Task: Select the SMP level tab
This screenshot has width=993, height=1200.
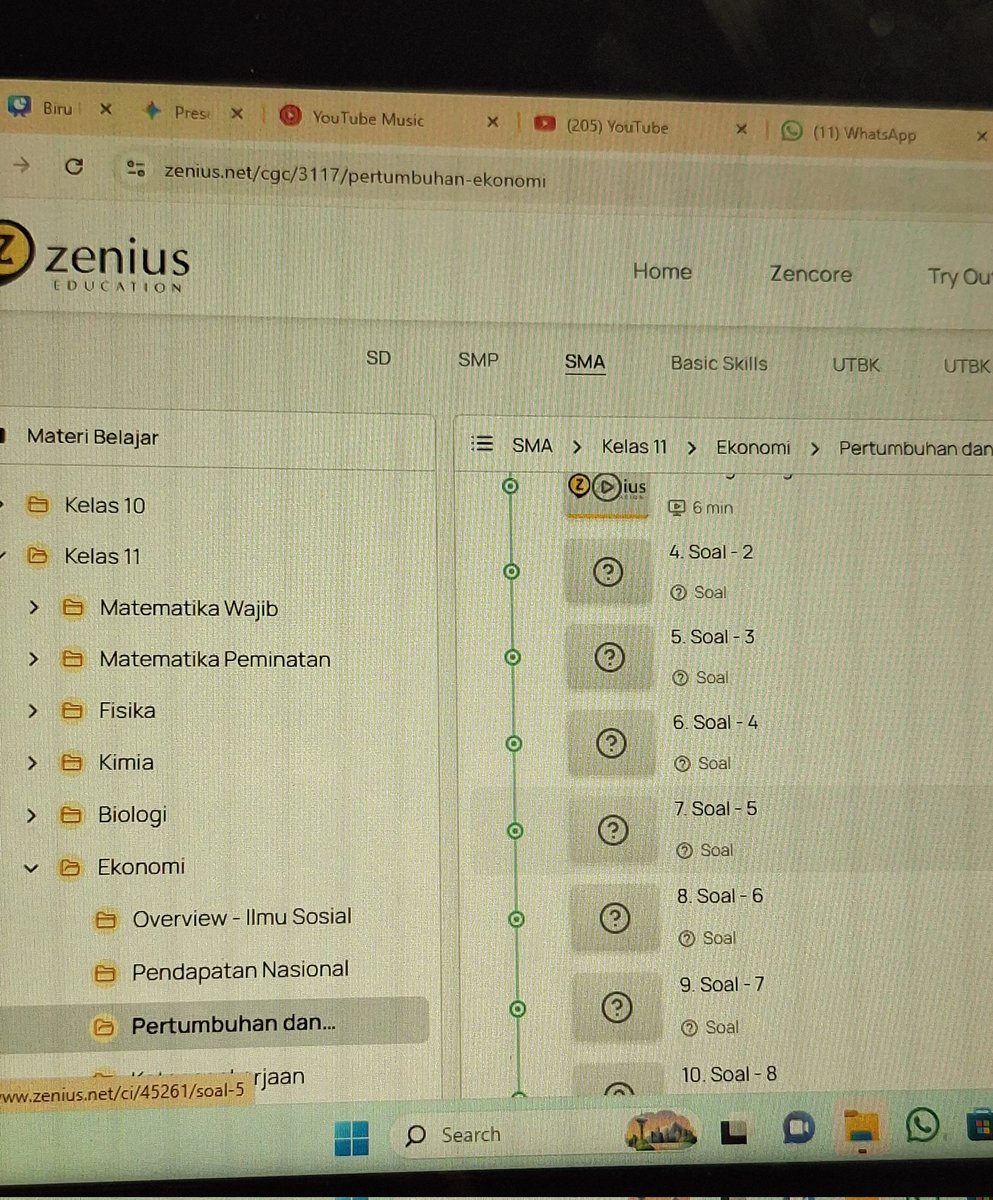Action: pyautogui.click(x=478, y=360)
